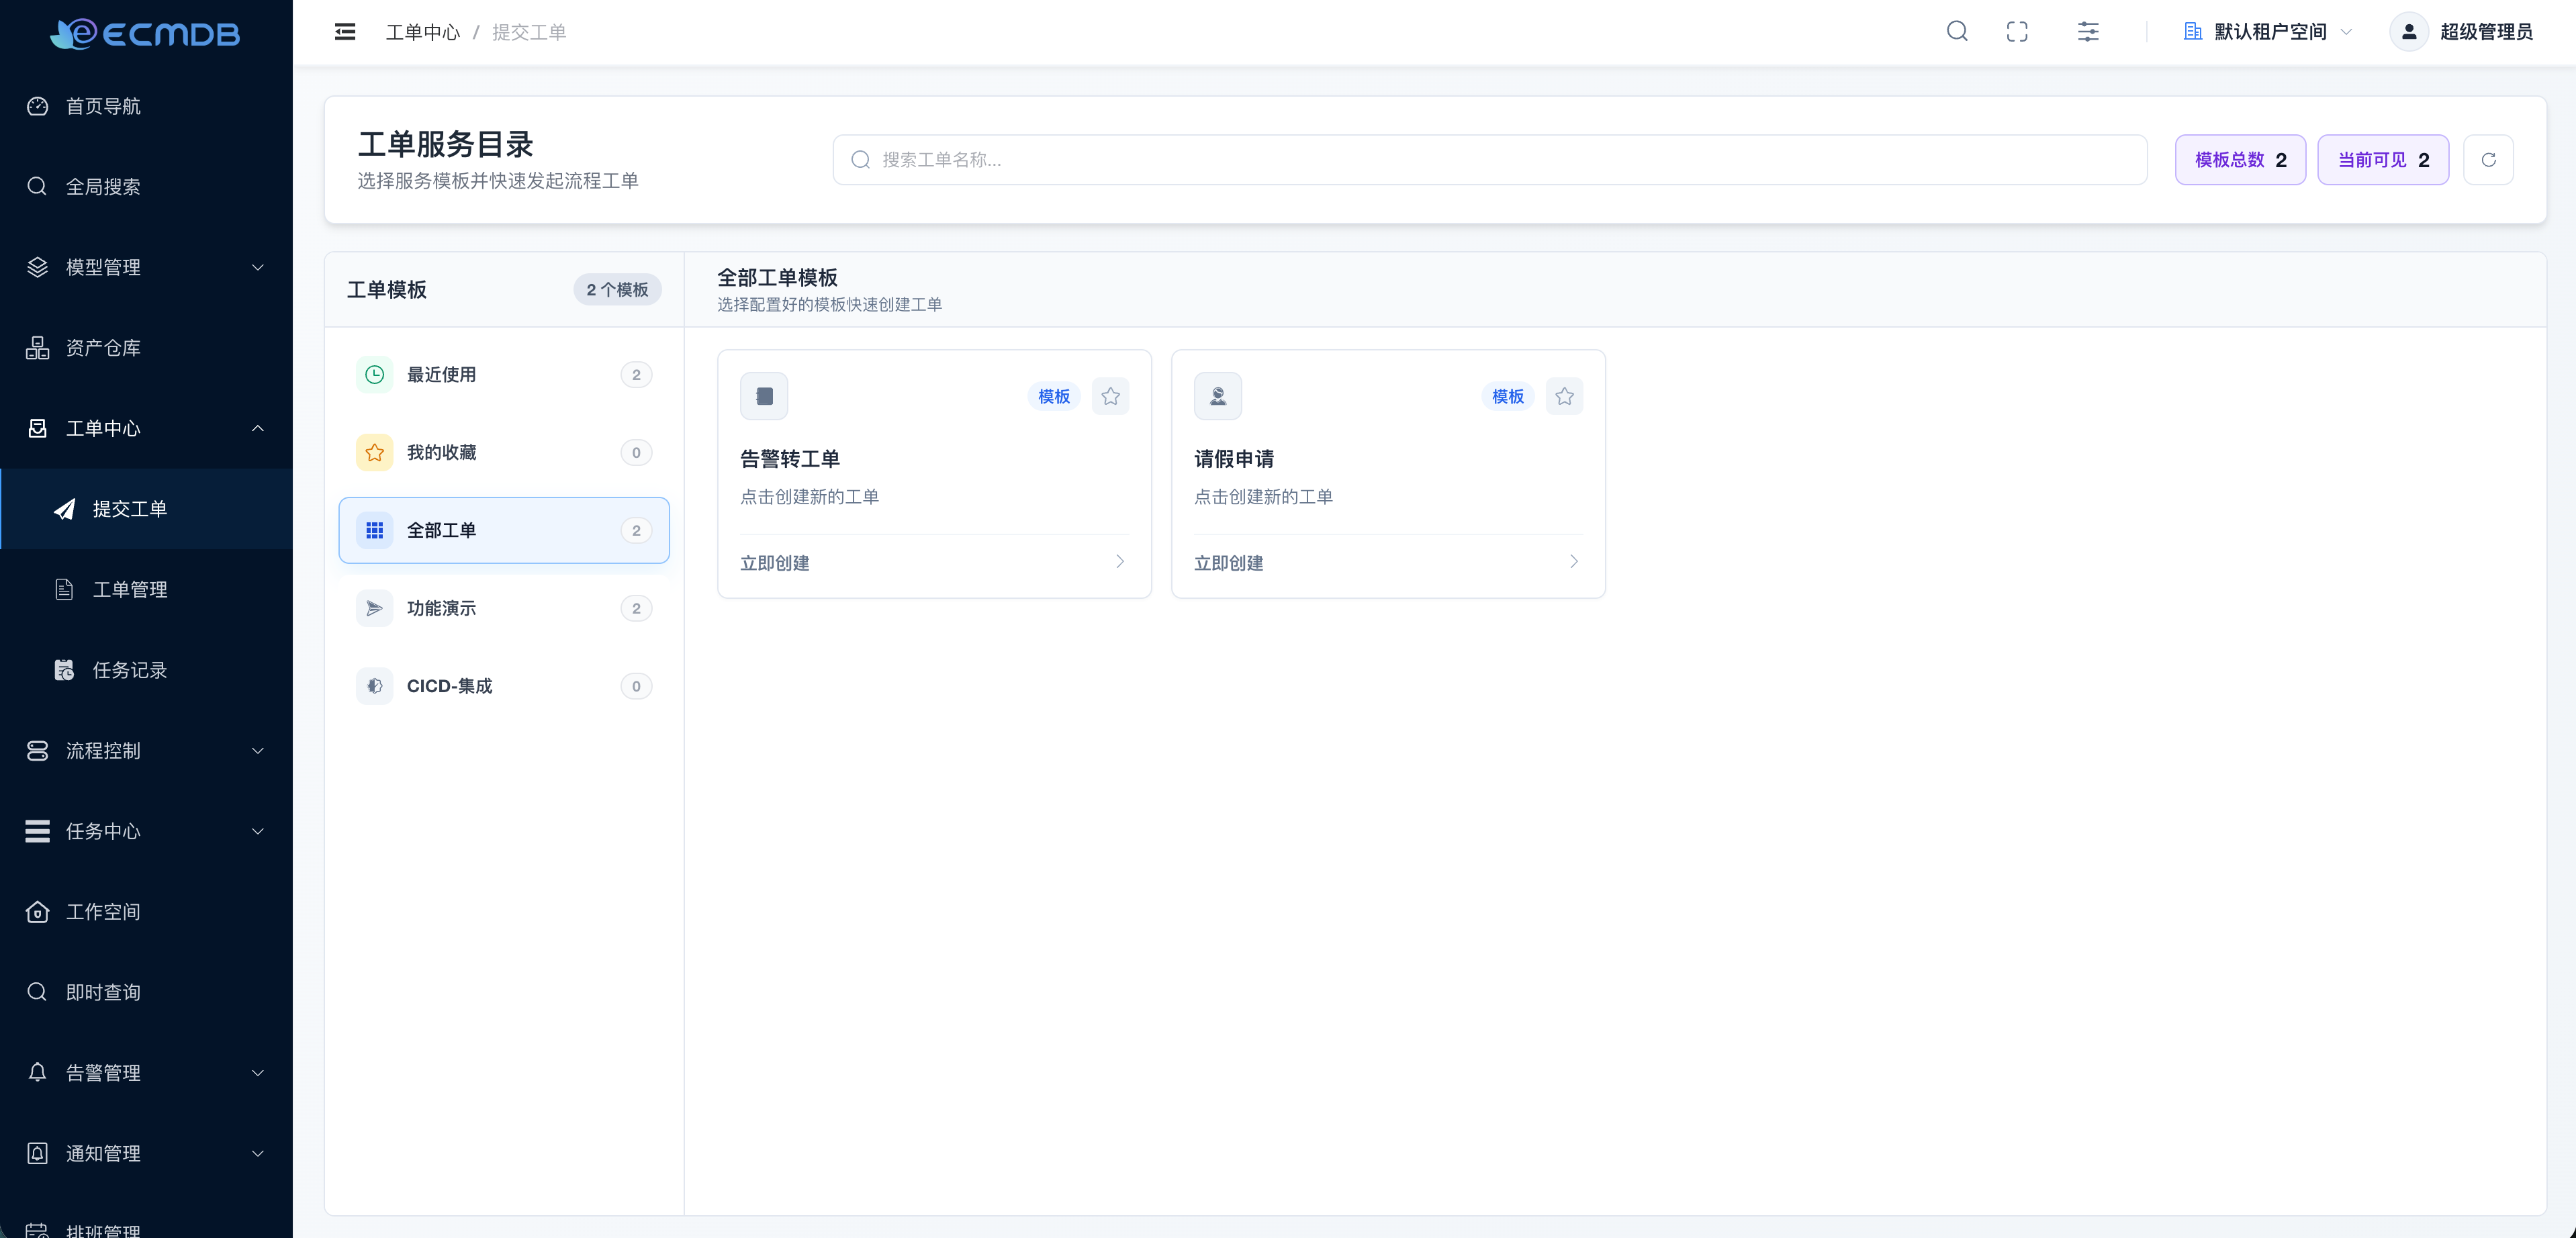2576x1238 pixels.
Task: Go to 任务记录 submenu
Action: pos(146,670)
